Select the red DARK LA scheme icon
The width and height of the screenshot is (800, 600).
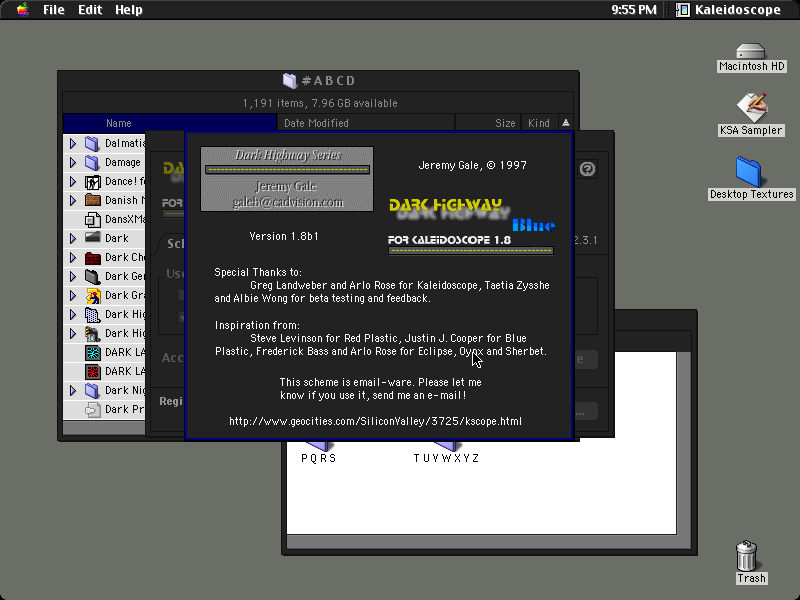(x=92, y=371)
